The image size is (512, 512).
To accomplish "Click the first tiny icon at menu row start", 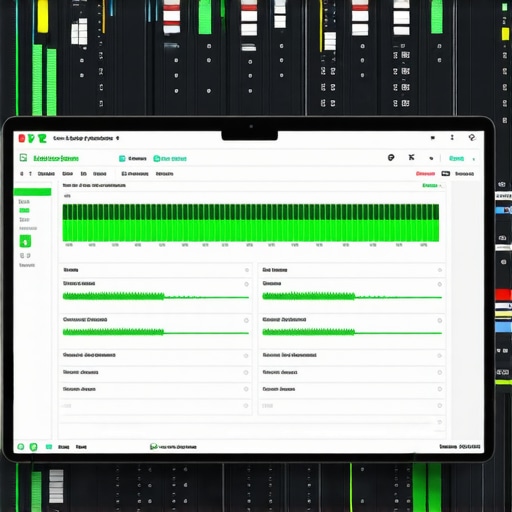I will (x=22, y=174).
